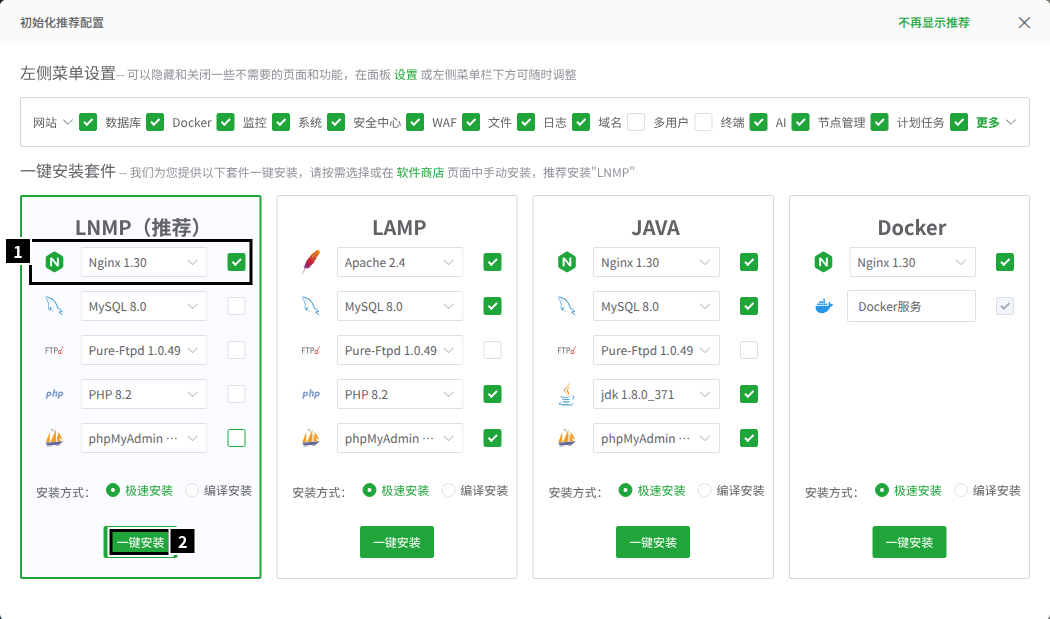
Task: Click the phpMyAdmin sailboat icon in LNMP card
Action: click(54, 438)
